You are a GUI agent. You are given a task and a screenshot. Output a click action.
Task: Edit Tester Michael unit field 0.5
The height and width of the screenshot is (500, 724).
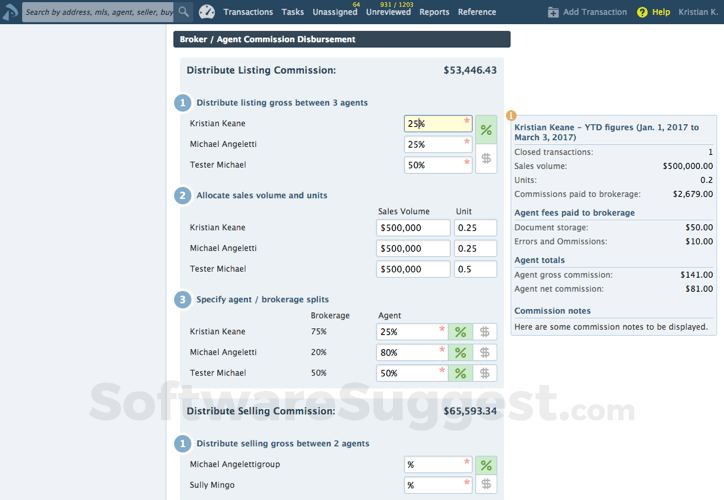tap(475, 269)
